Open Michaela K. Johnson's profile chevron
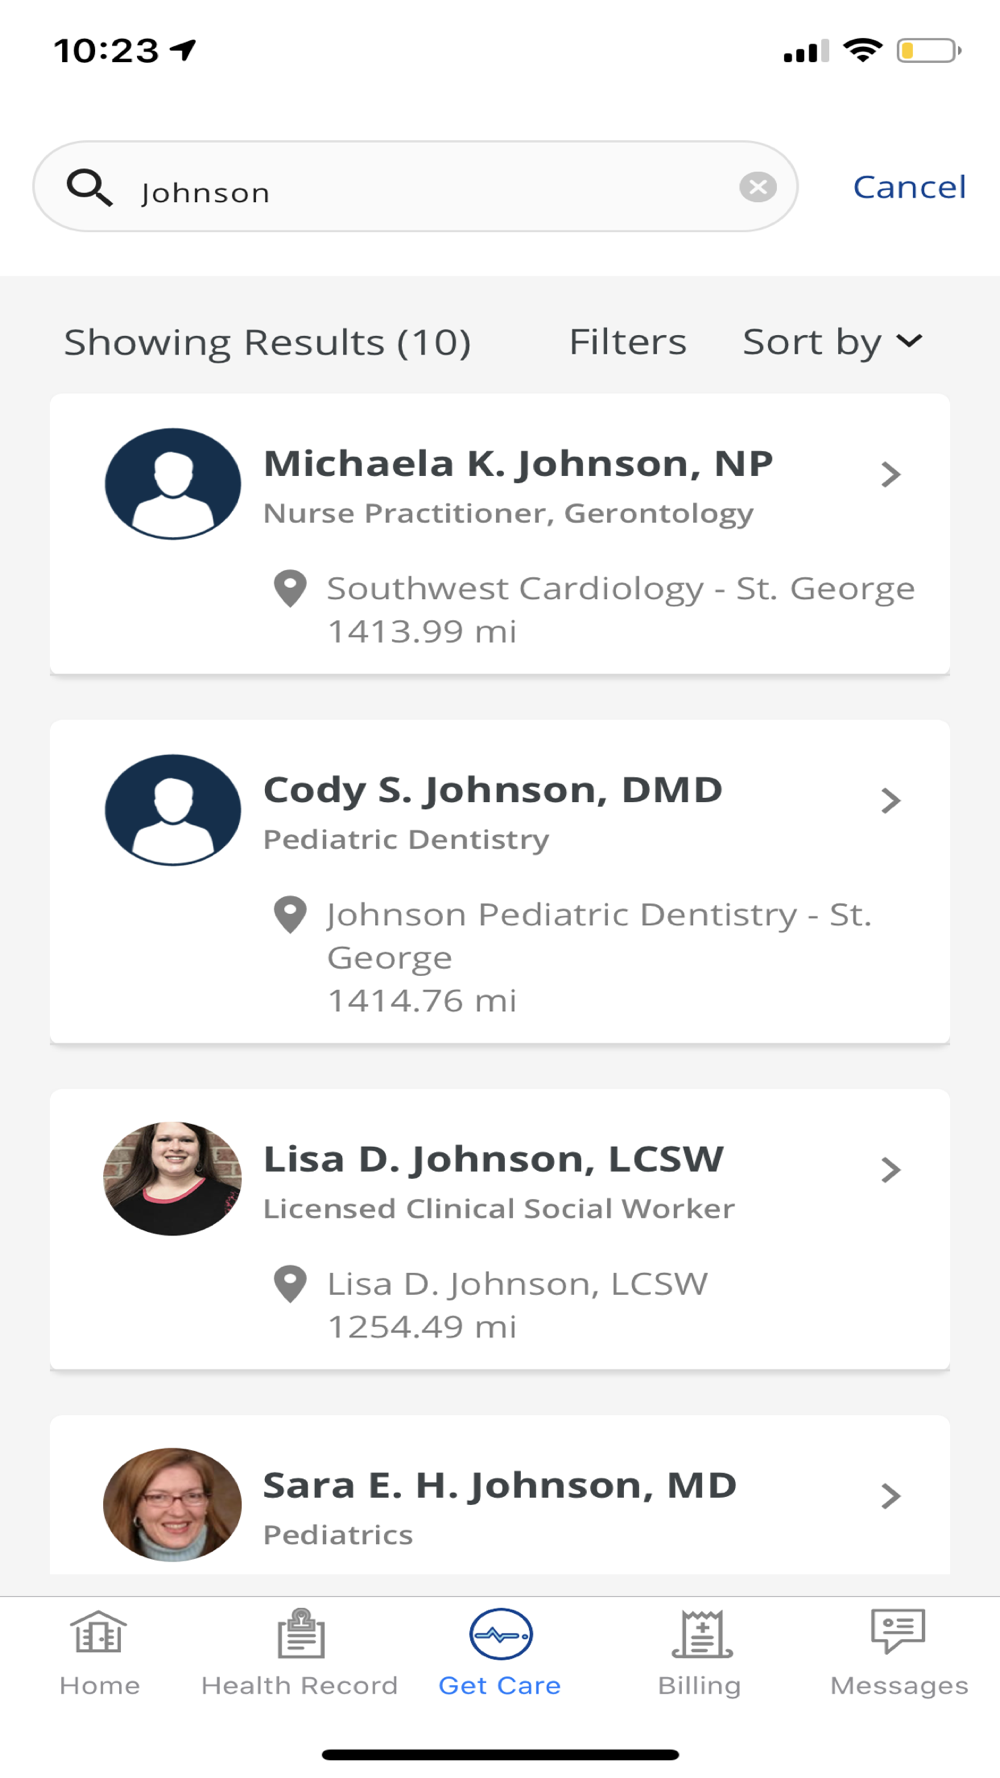1000x1778 pixels. (890, 474)
